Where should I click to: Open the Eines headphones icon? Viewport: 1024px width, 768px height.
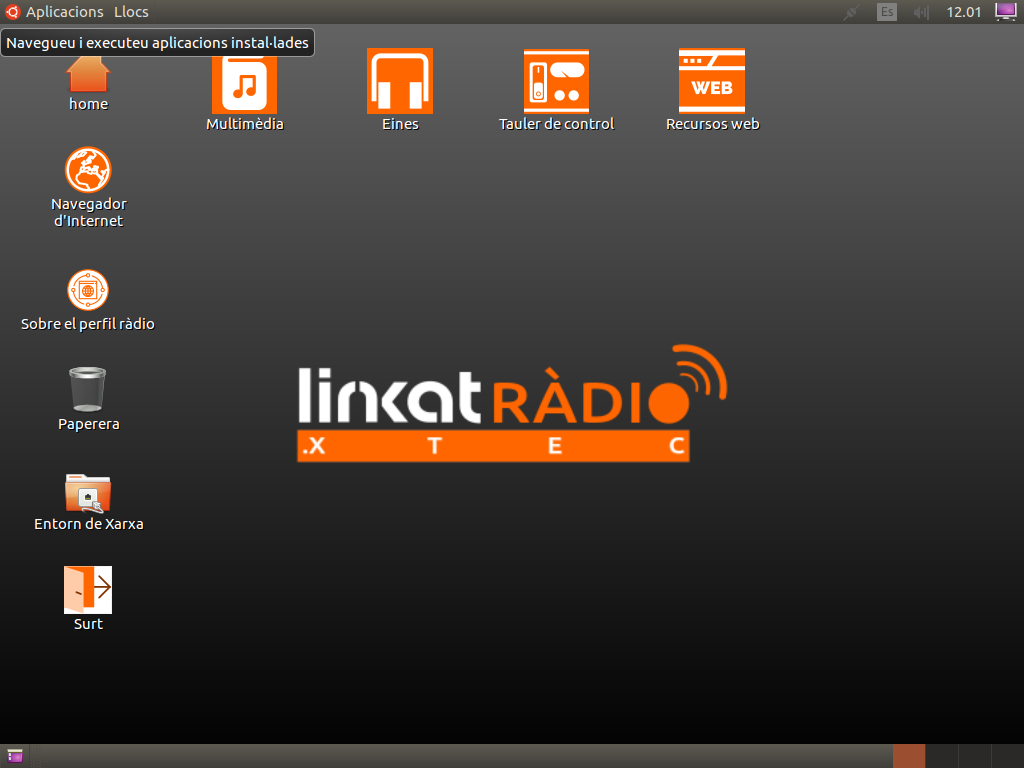point(400,82)
